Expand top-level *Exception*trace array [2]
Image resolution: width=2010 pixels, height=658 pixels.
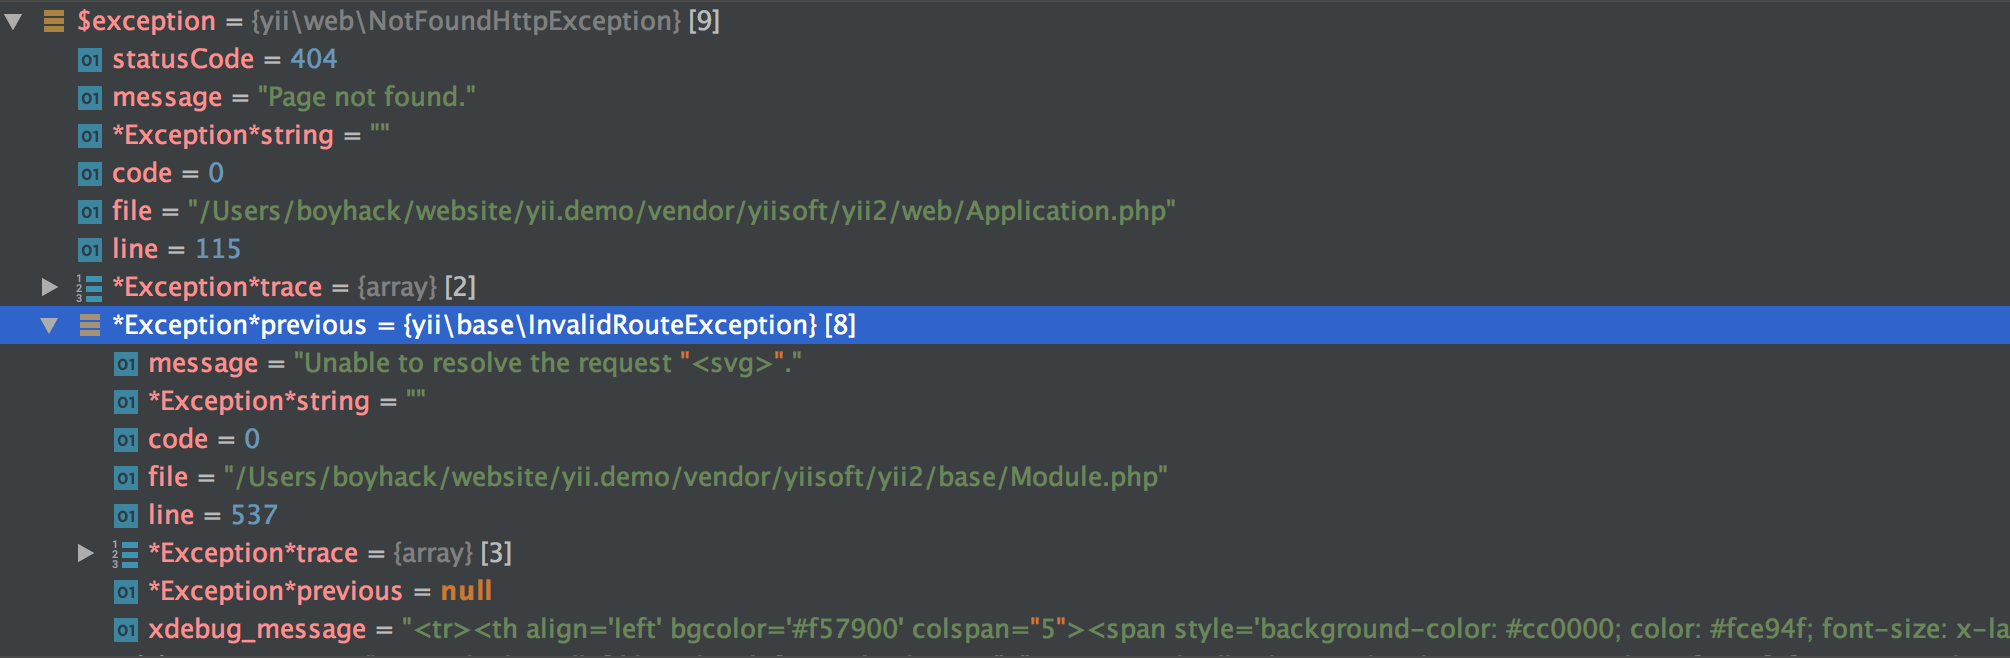point(49,287)
